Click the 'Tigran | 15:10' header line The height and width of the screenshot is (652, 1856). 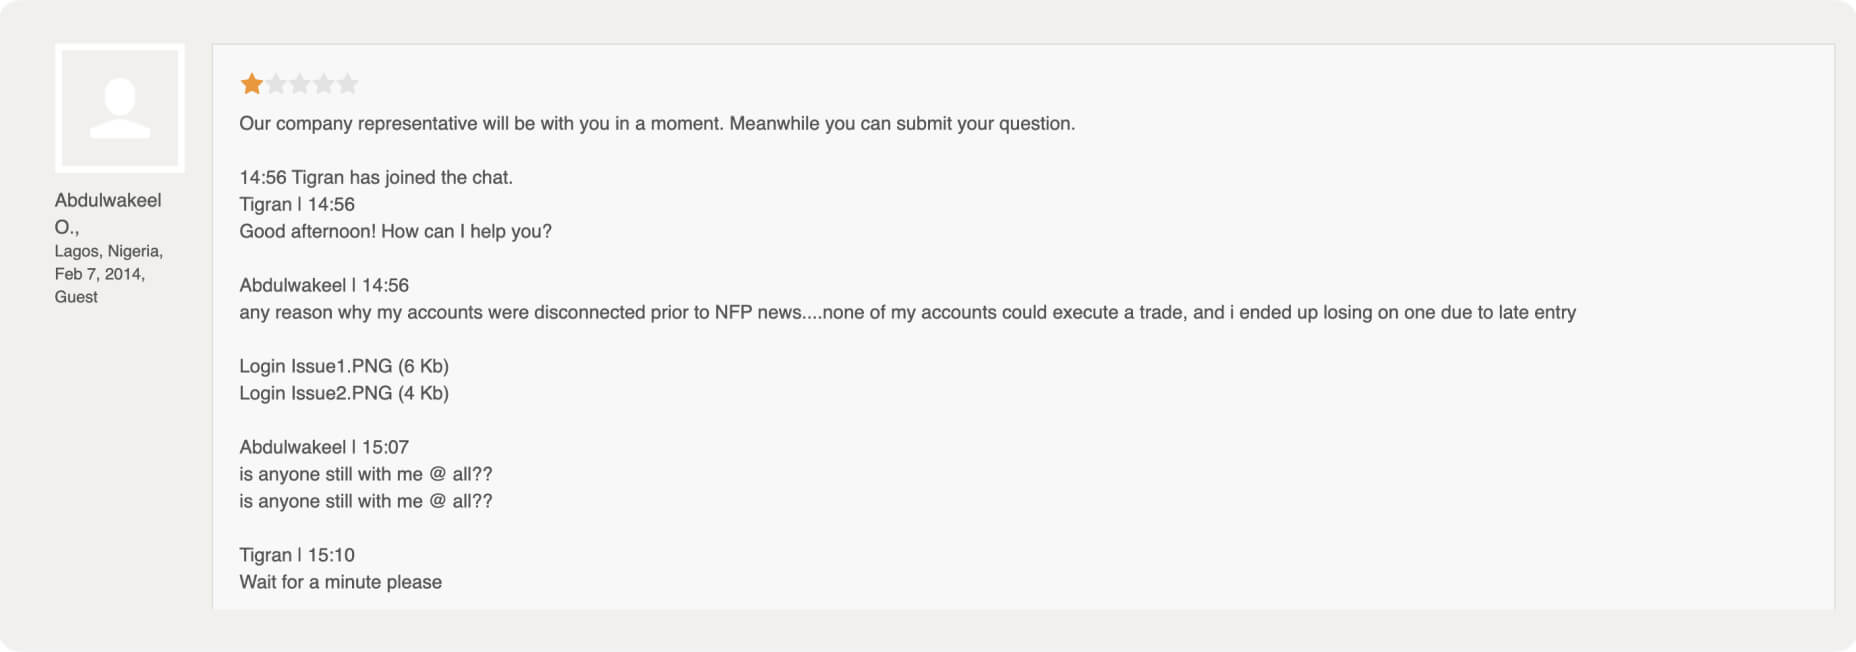[297, 555]
